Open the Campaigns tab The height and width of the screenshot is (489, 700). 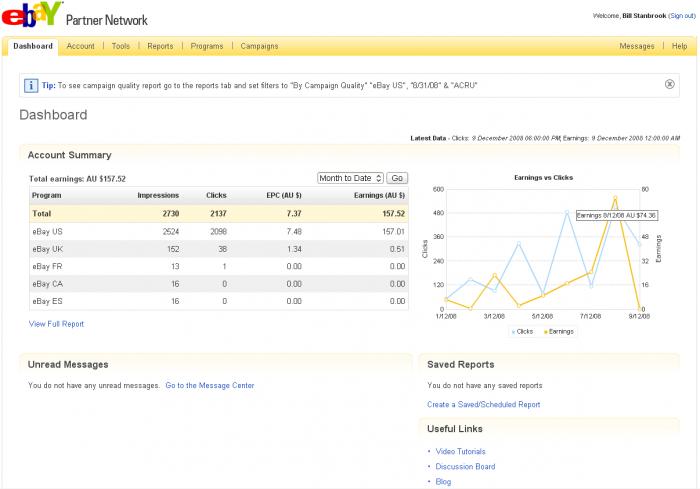point(259,46)
